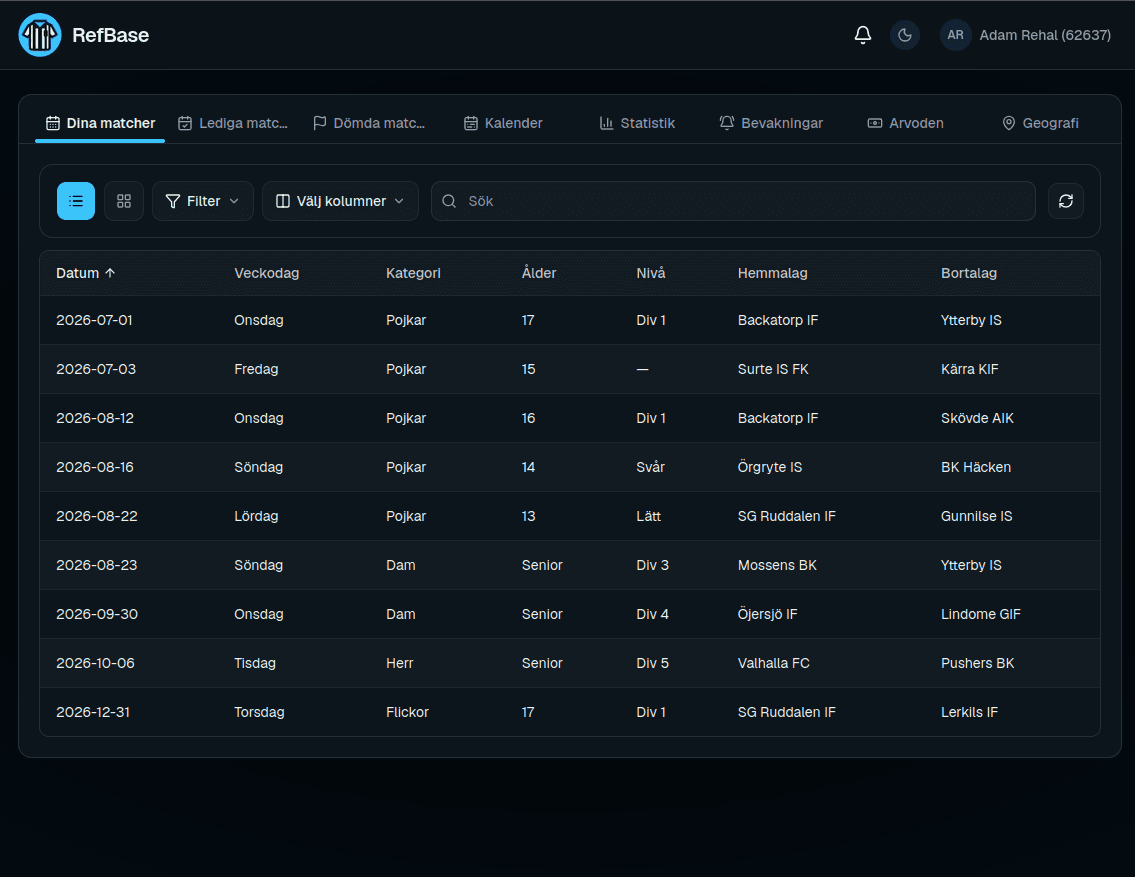Viewport: 1135px width, 877px height.
Task: Switch to grid view layout
Action: (124, 201)
